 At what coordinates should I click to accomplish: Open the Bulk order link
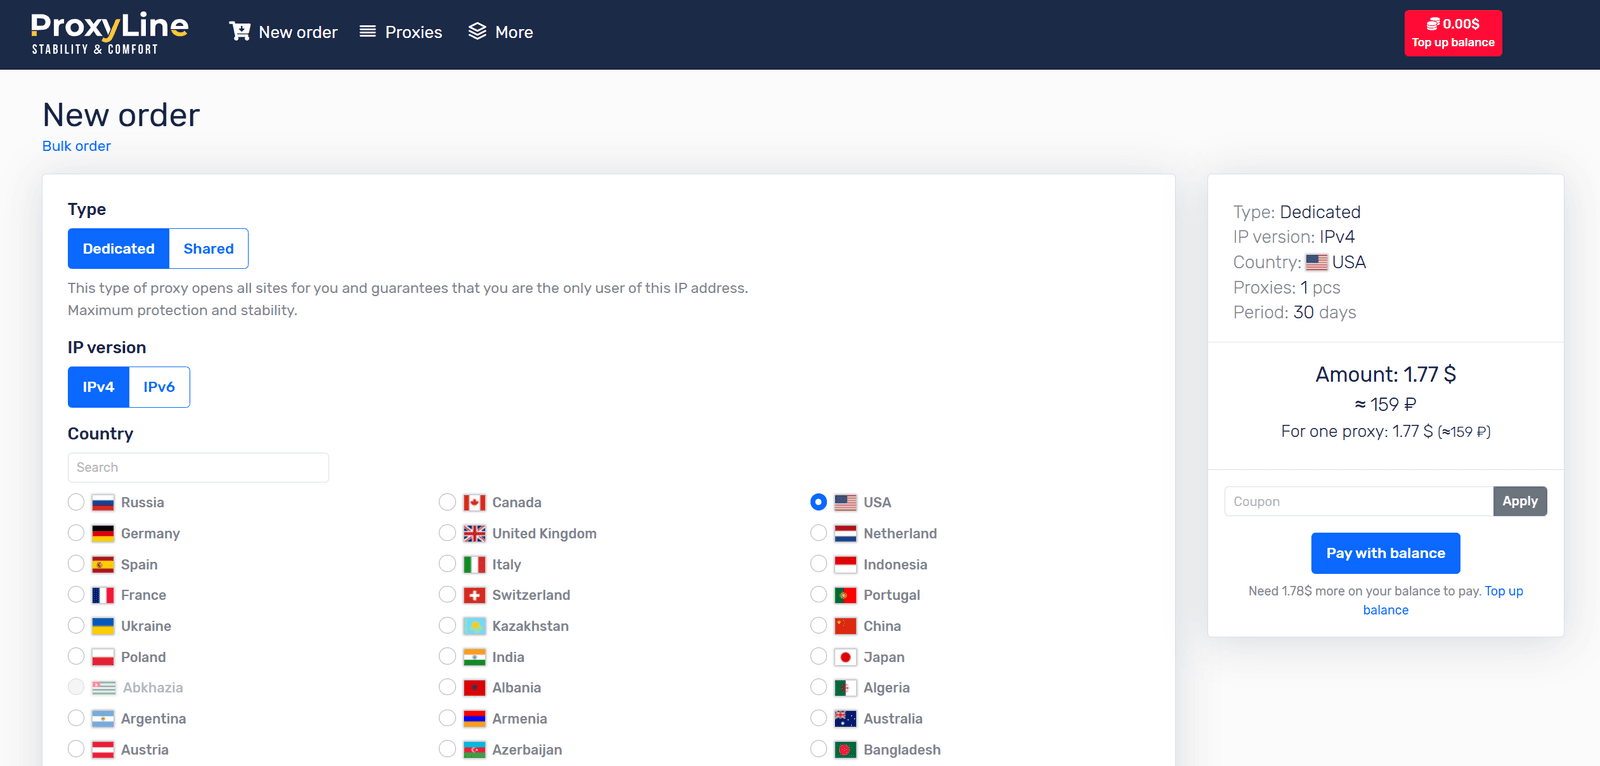77,146
